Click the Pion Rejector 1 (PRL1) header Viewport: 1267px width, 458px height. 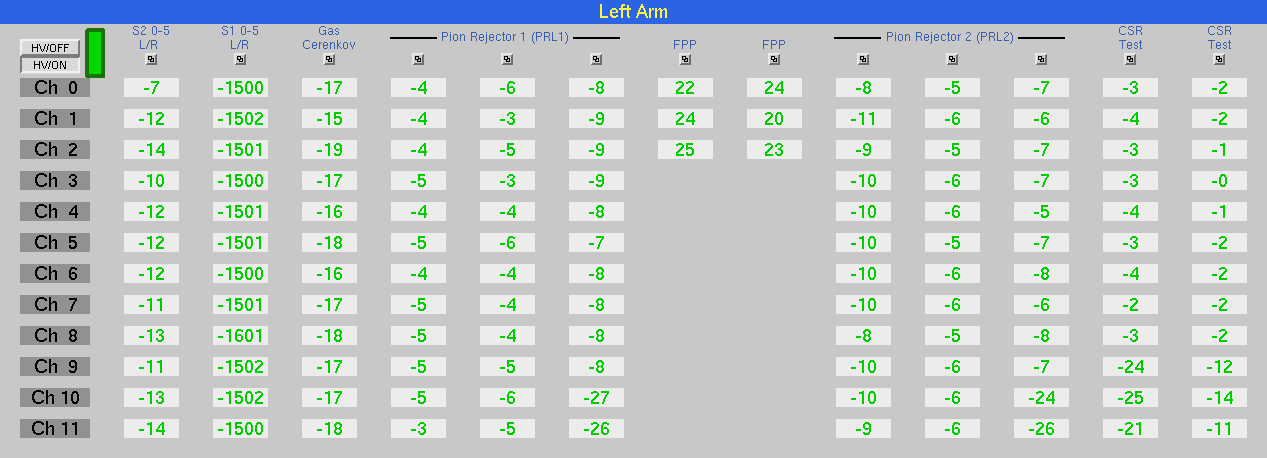tap(505, 37)
